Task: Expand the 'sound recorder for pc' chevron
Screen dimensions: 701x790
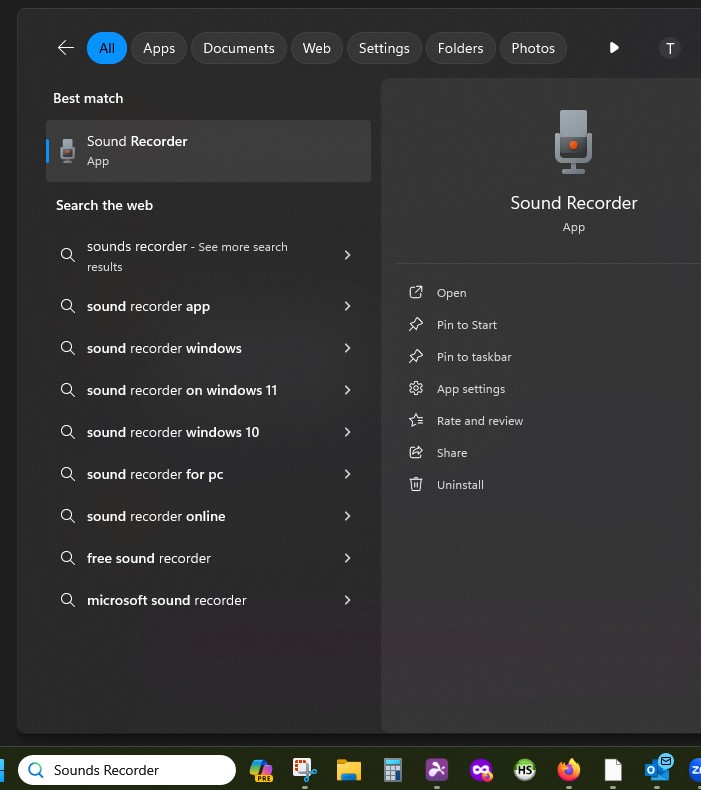Action: click(x=347, y=474)
